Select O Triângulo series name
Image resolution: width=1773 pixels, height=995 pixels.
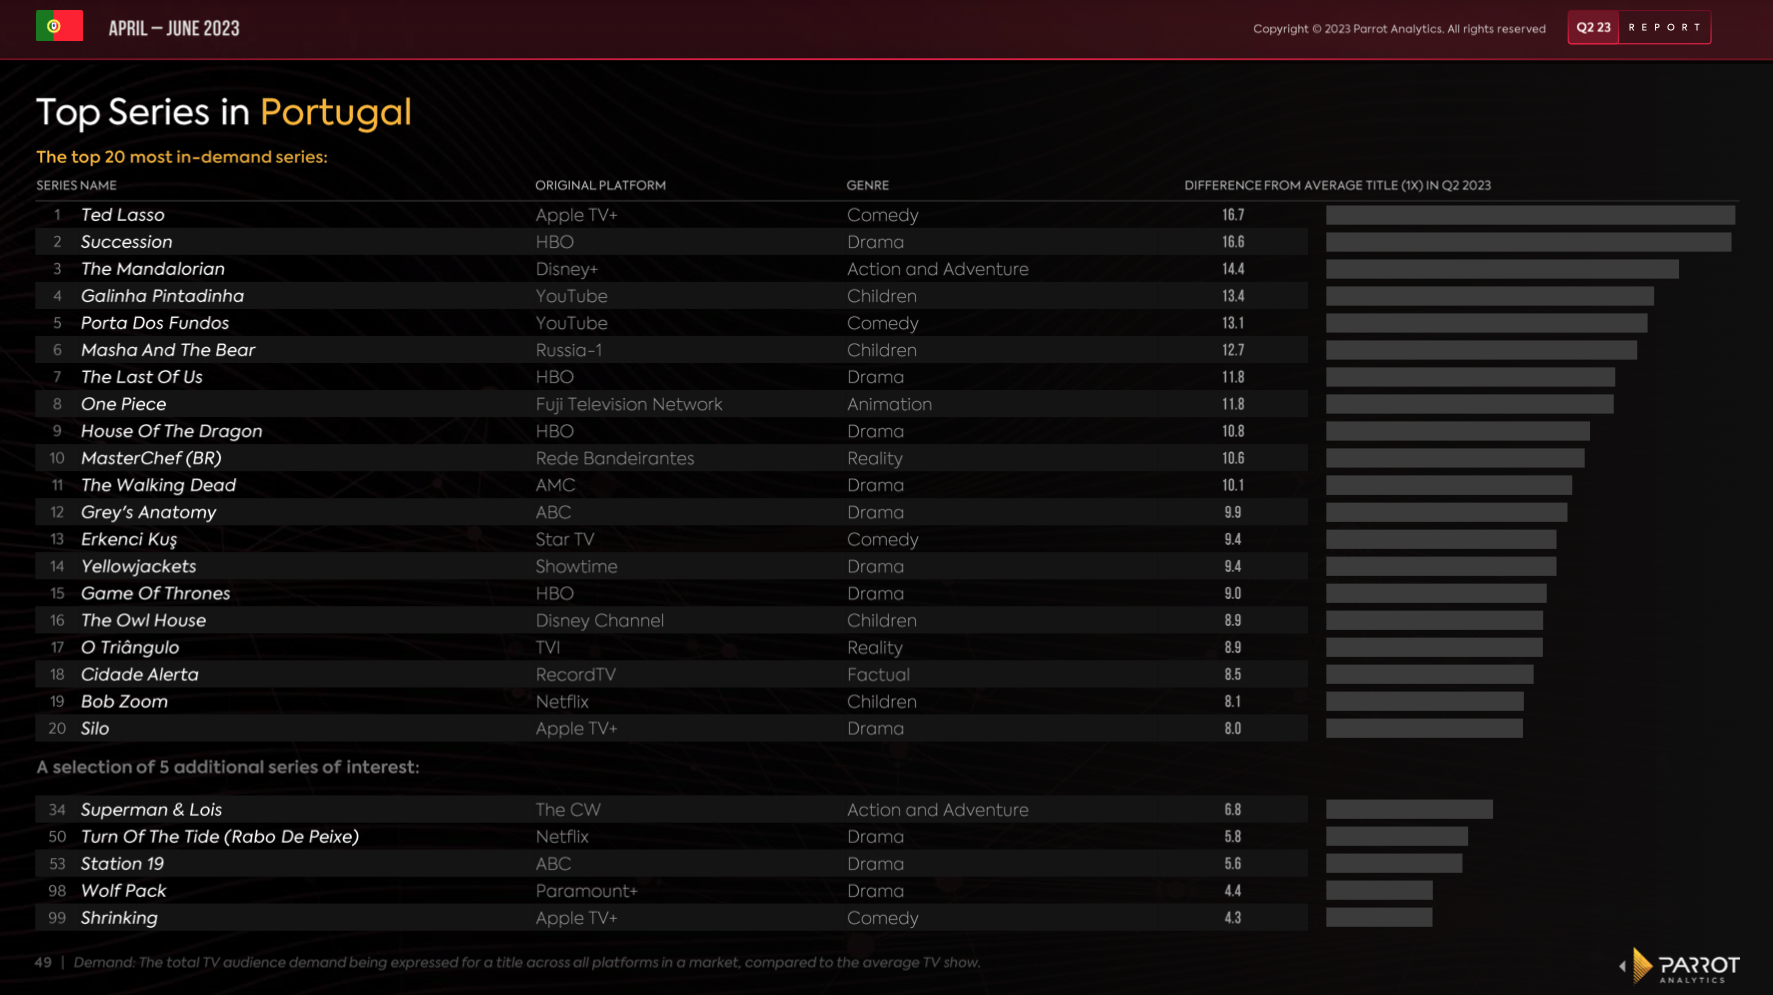coord(130,647)
